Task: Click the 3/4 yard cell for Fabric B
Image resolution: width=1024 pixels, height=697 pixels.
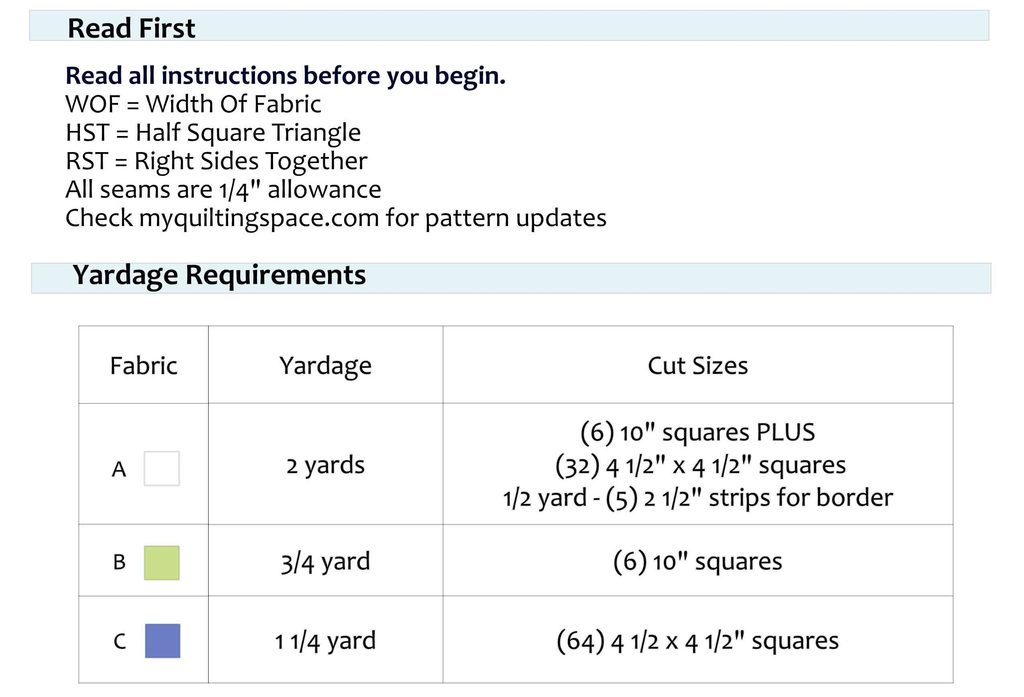Action: [325, 562]
